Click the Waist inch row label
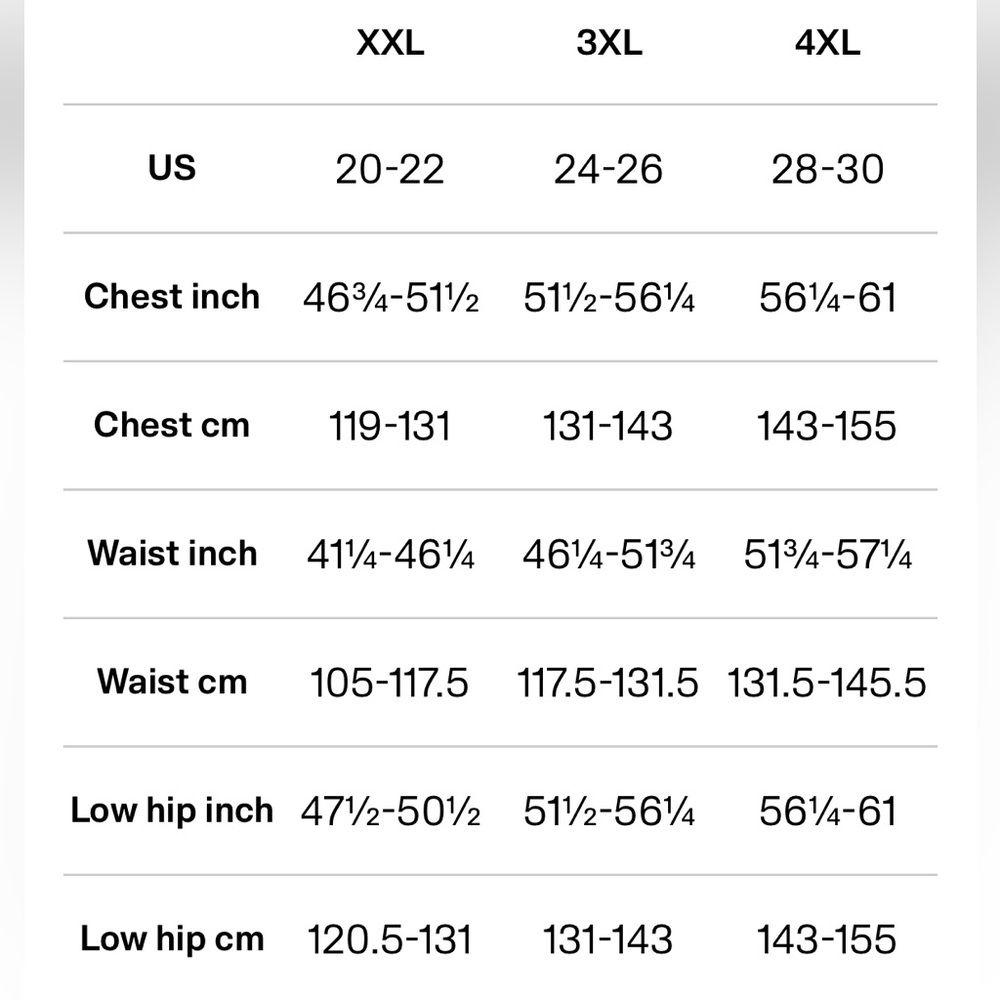Viewport: 1000px width, 1000px height. 172,553
